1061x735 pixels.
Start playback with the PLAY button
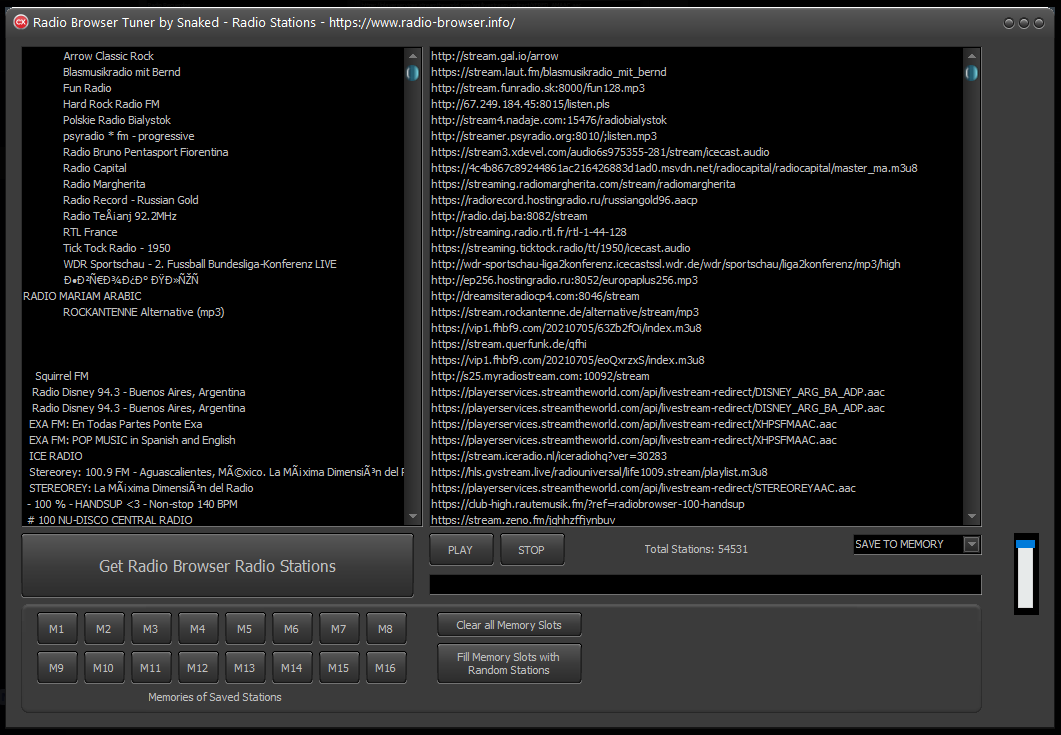(x=460, y=550)
